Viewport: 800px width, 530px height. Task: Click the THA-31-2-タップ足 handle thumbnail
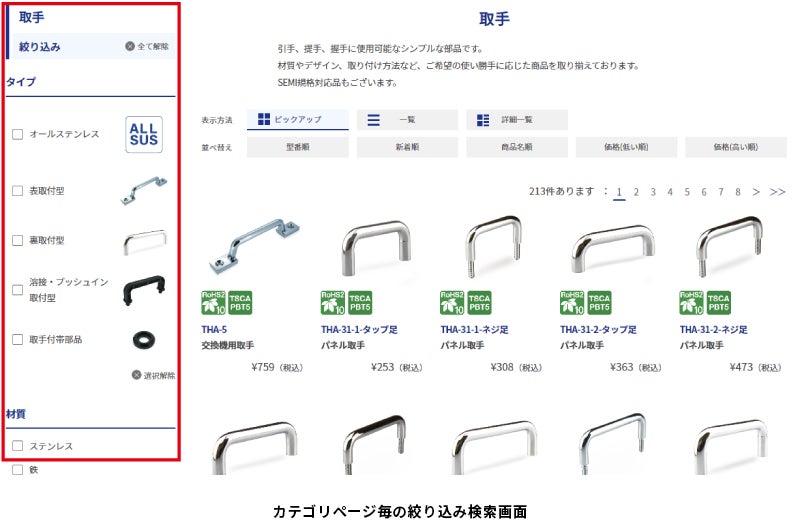(612, 249)
